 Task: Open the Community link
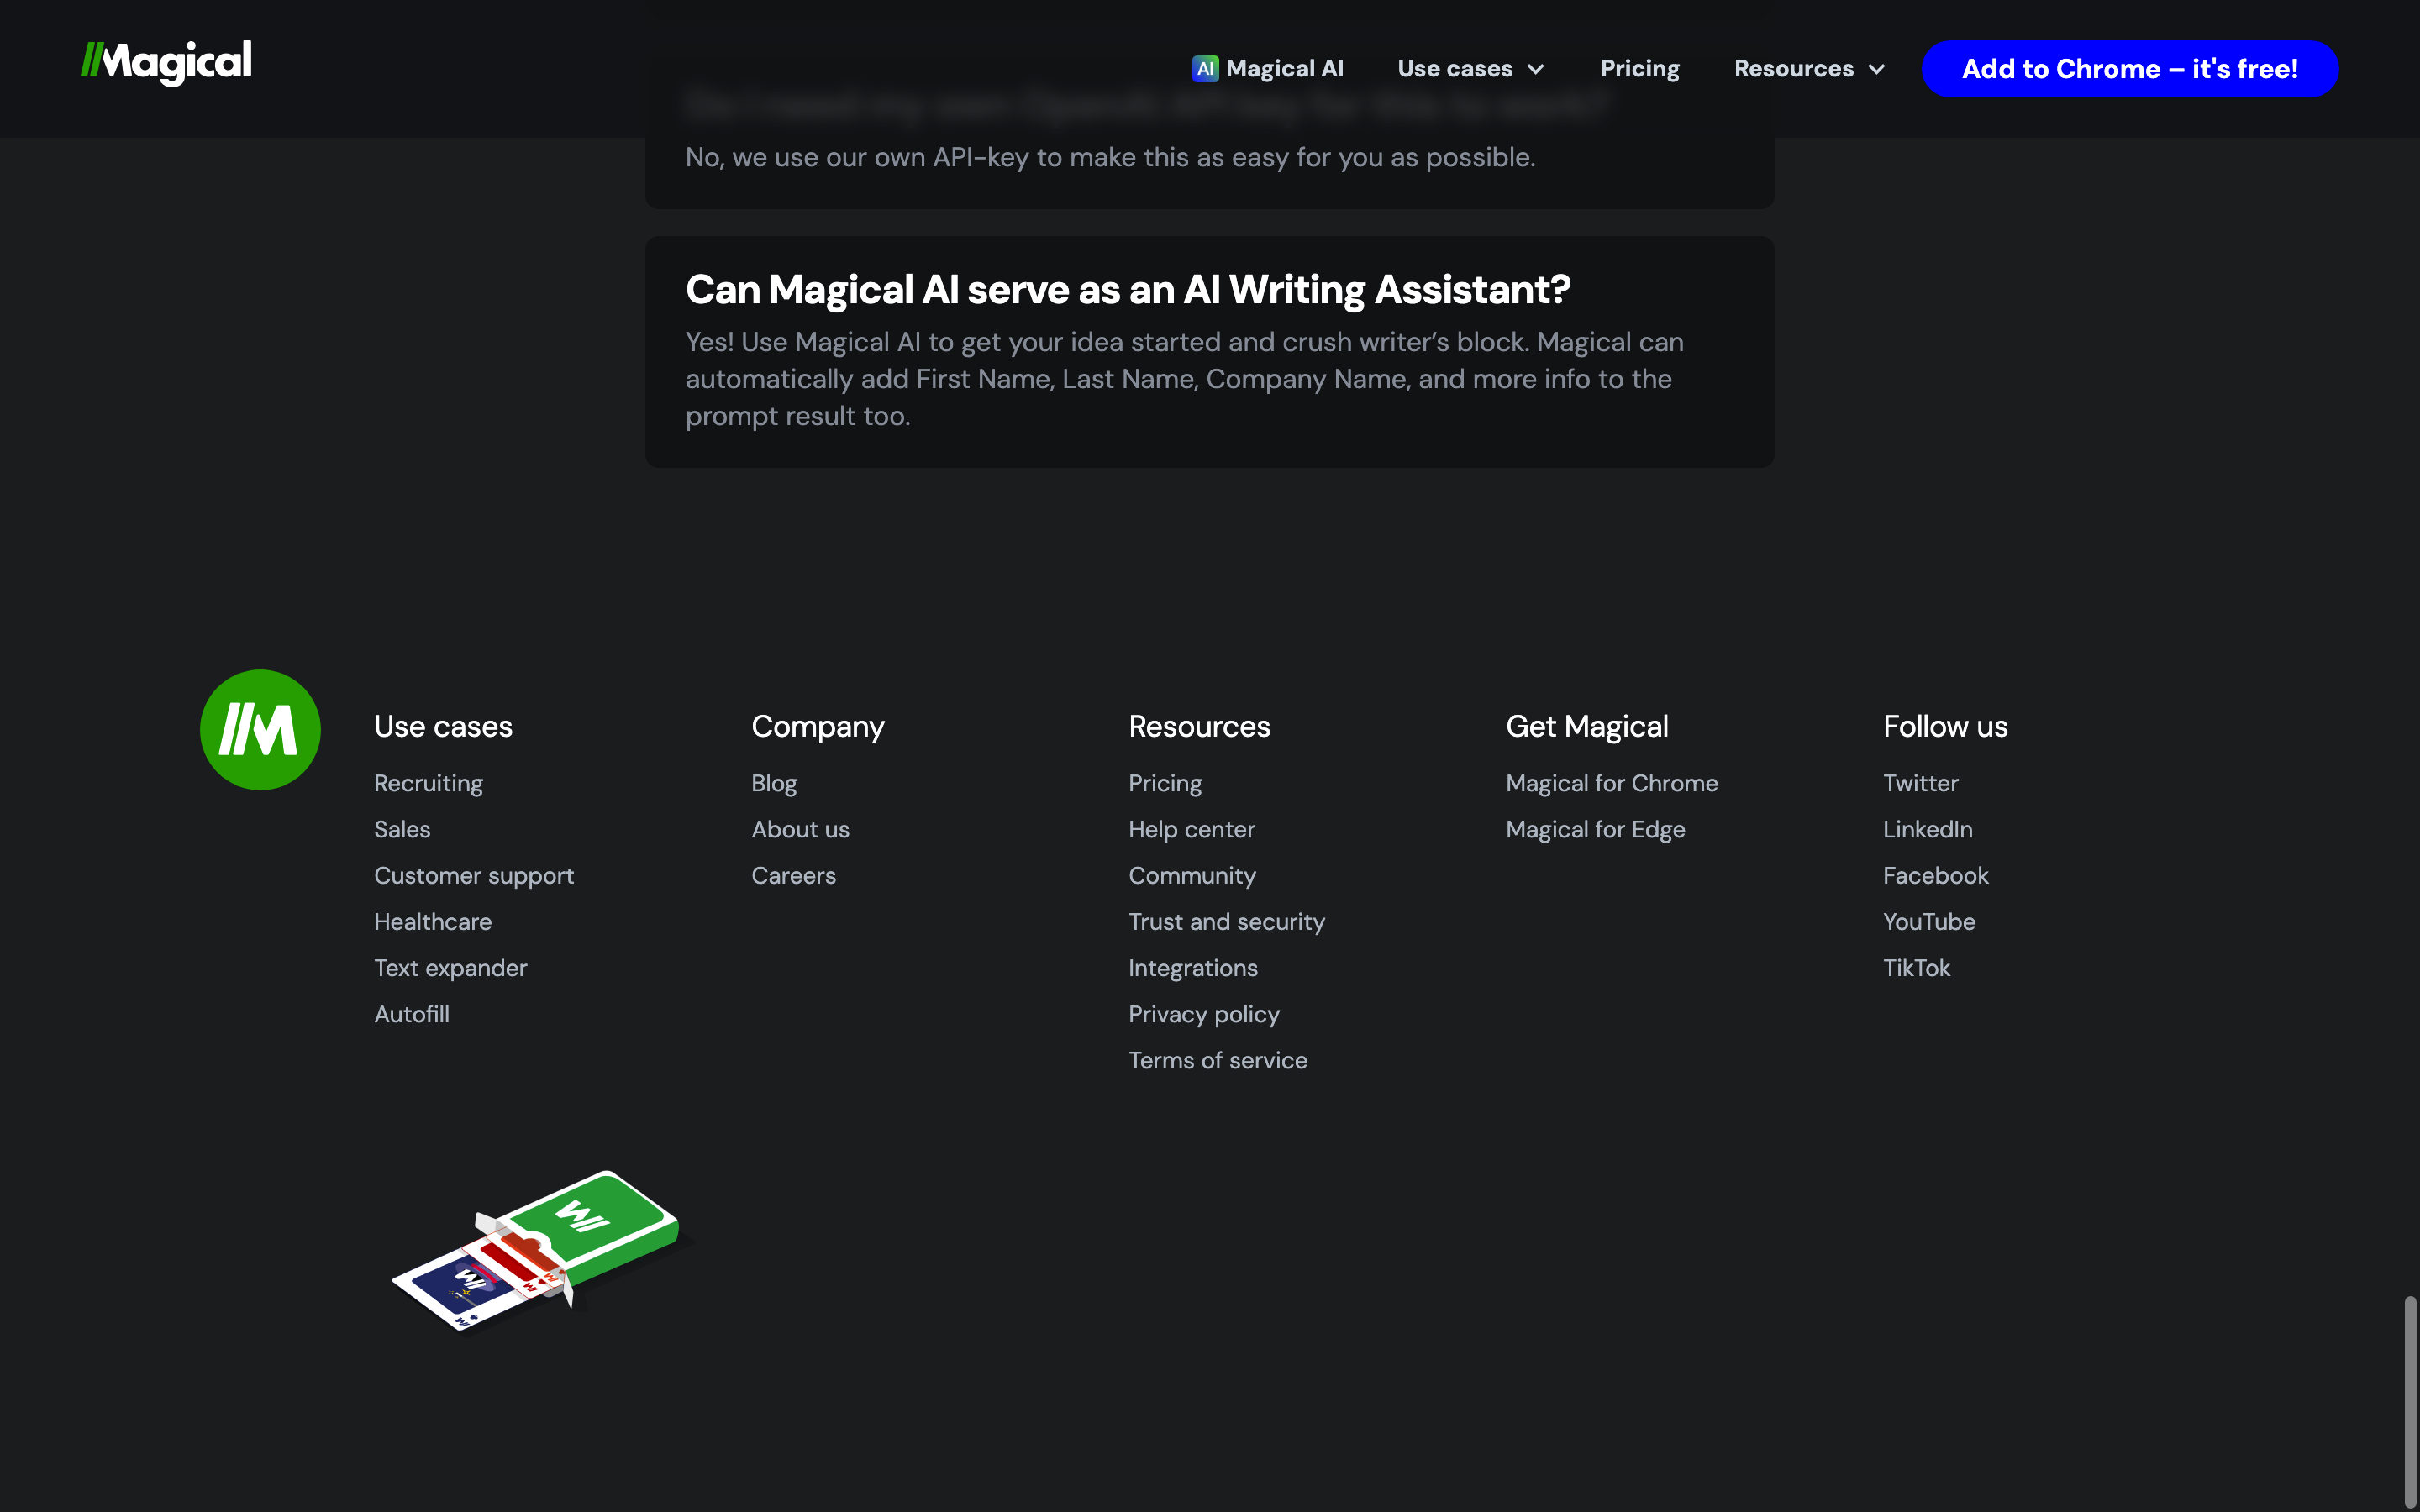coord(1192,876)
